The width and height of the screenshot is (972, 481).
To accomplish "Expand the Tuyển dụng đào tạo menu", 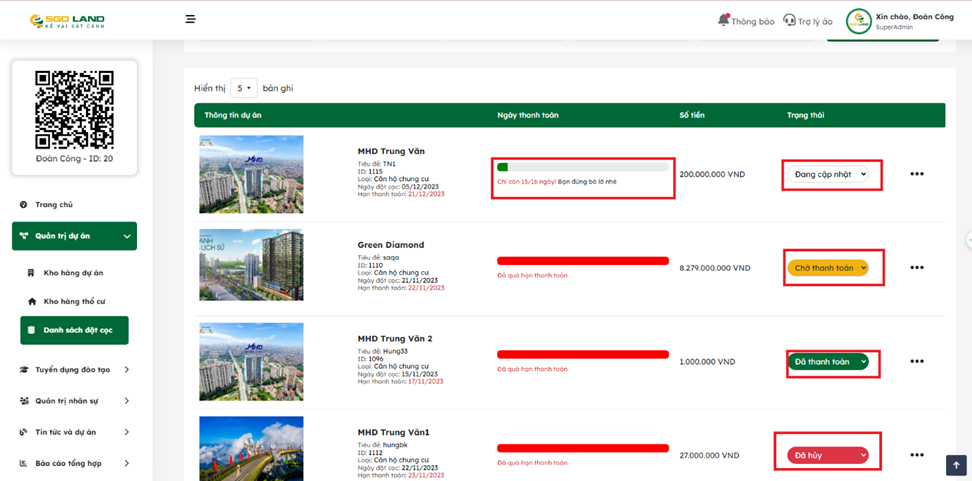I will click(75, 370).
